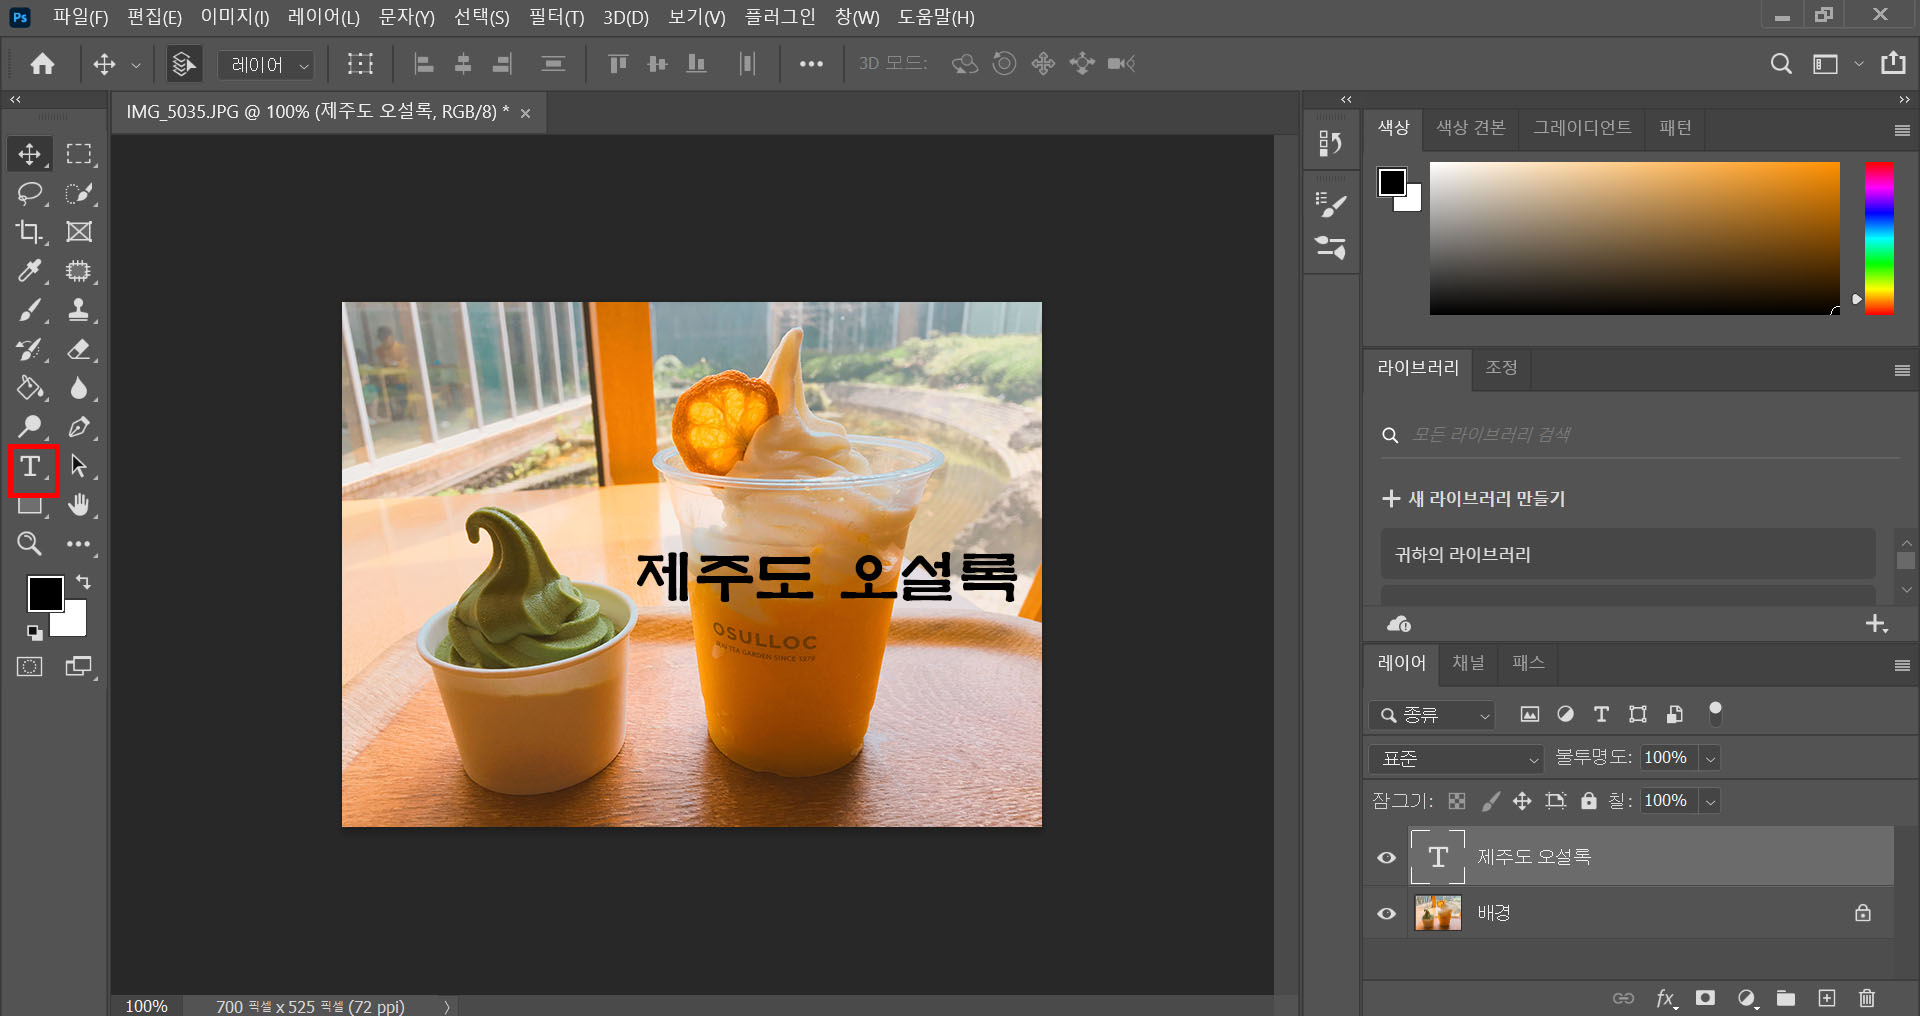Swap foreground and background colors

(83, 582)
